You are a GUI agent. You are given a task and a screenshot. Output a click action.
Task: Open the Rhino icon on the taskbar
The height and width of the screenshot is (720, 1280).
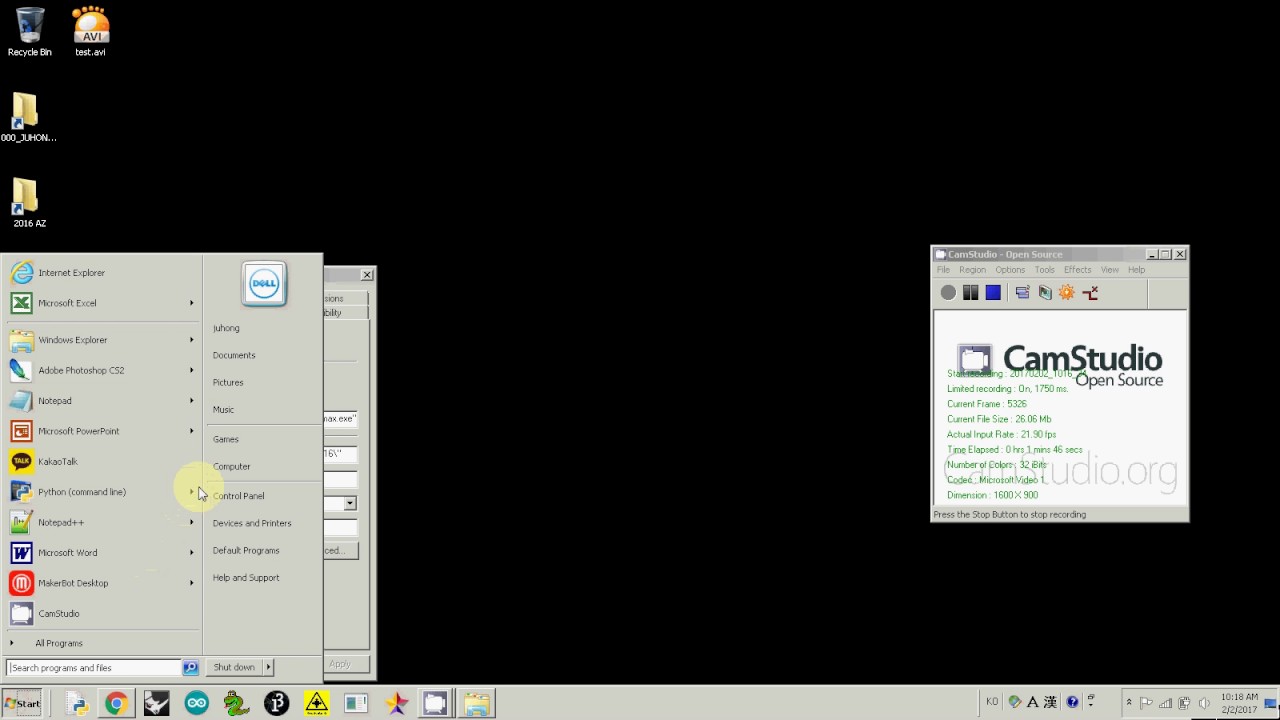point(157,704)
